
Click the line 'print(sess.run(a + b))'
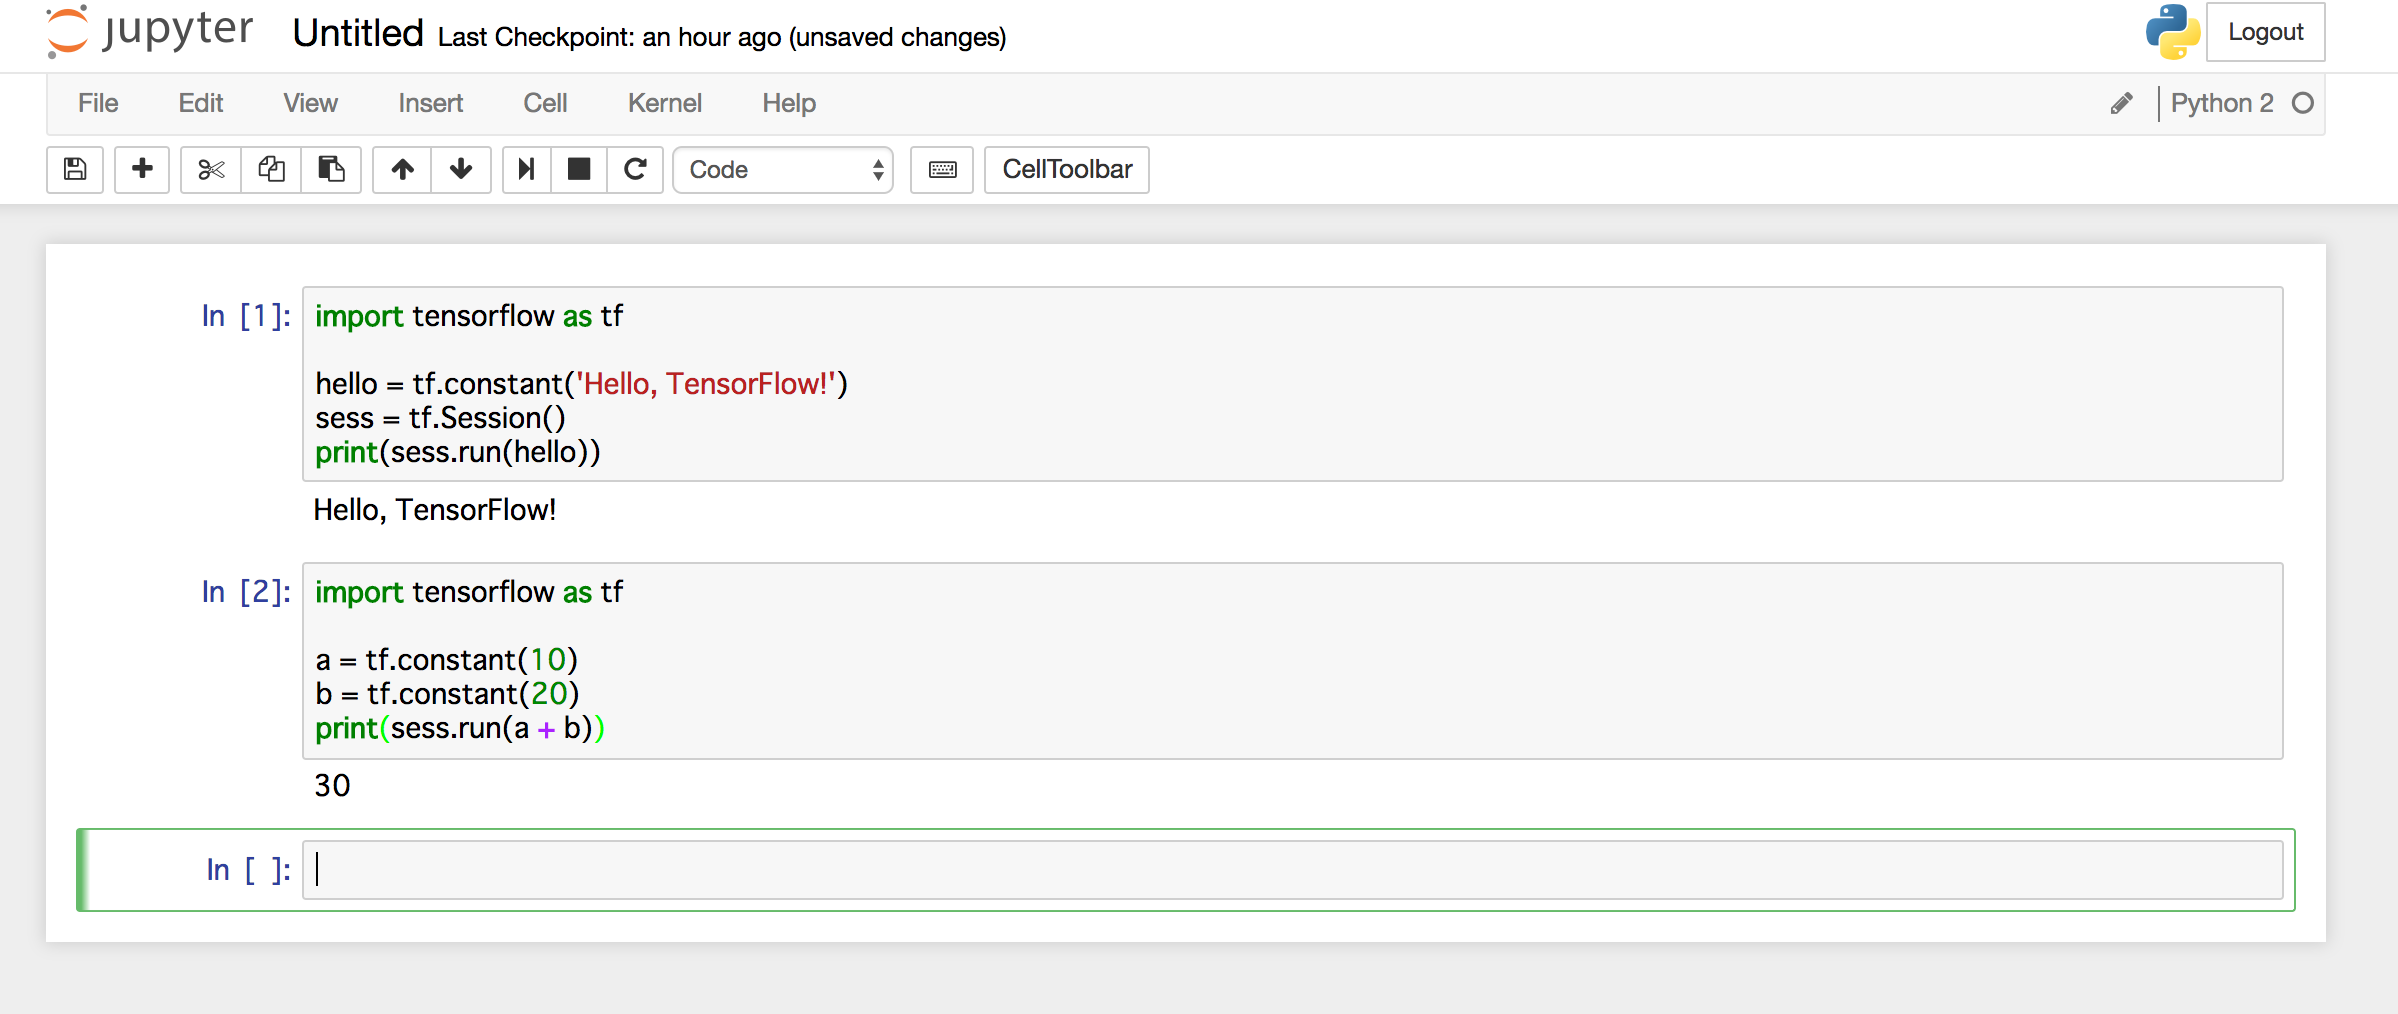(460, 728)
